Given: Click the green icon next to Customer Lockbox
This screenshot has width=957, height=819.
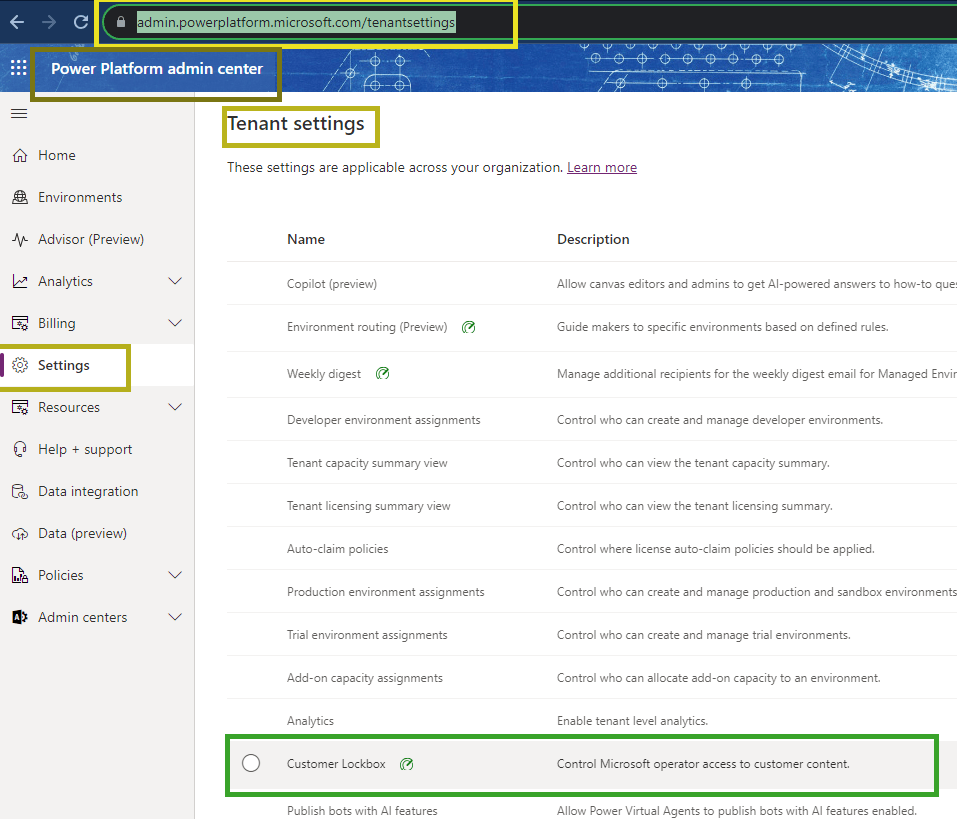Looking at the screenshot, I should coord(406,762).
